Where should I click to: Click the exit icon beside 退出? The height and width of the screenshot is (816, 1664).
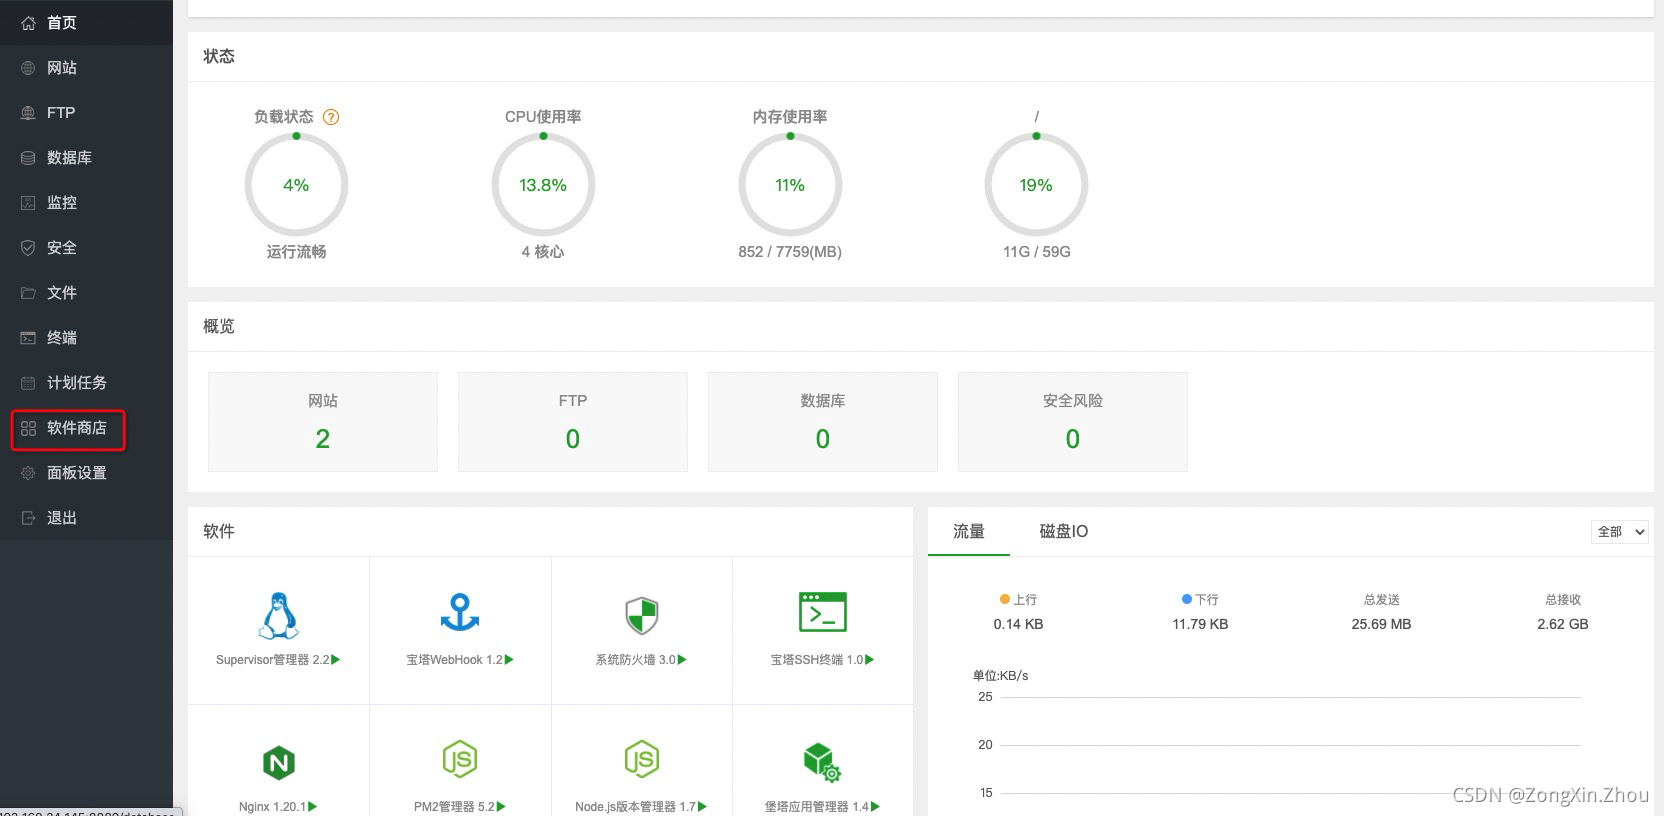pos(28,518)
